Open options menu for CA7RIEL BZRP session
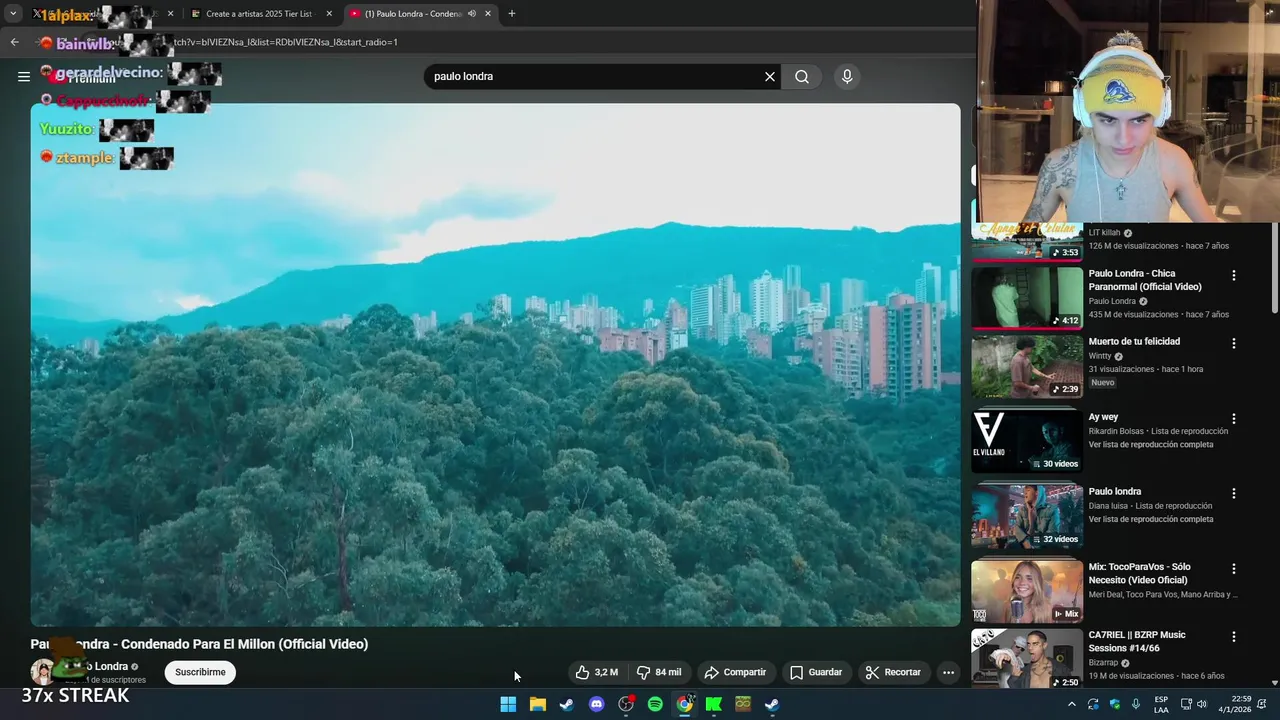 1234,636
